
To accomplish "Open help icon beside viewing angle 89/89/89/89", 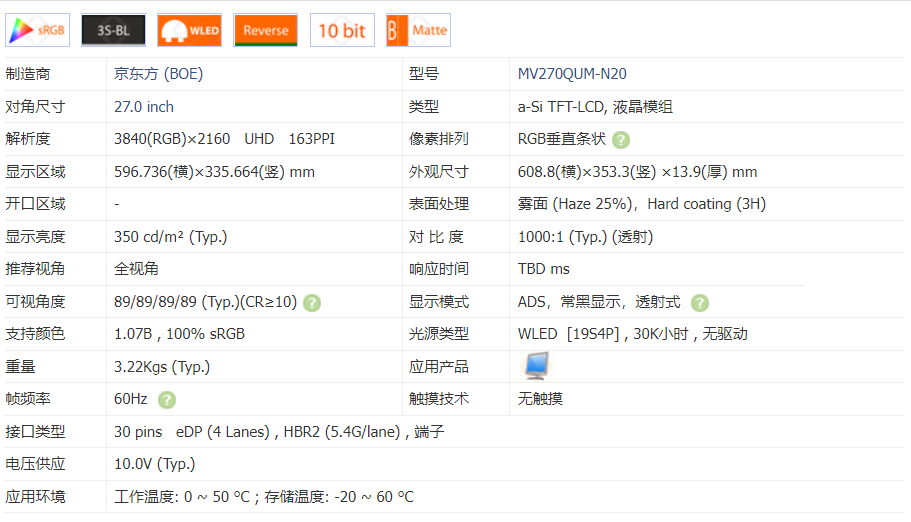I will [312, 303].
